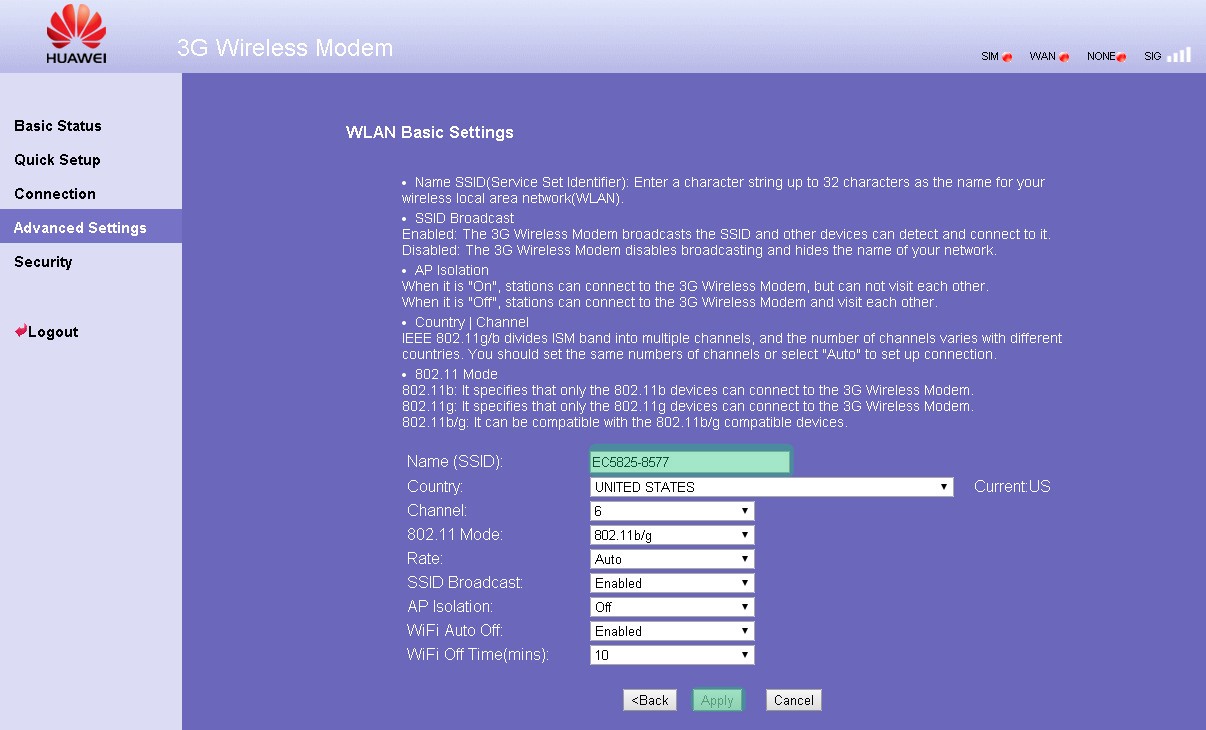
Task: Expand the Channel dropdown
Action: tap(672, 511)
